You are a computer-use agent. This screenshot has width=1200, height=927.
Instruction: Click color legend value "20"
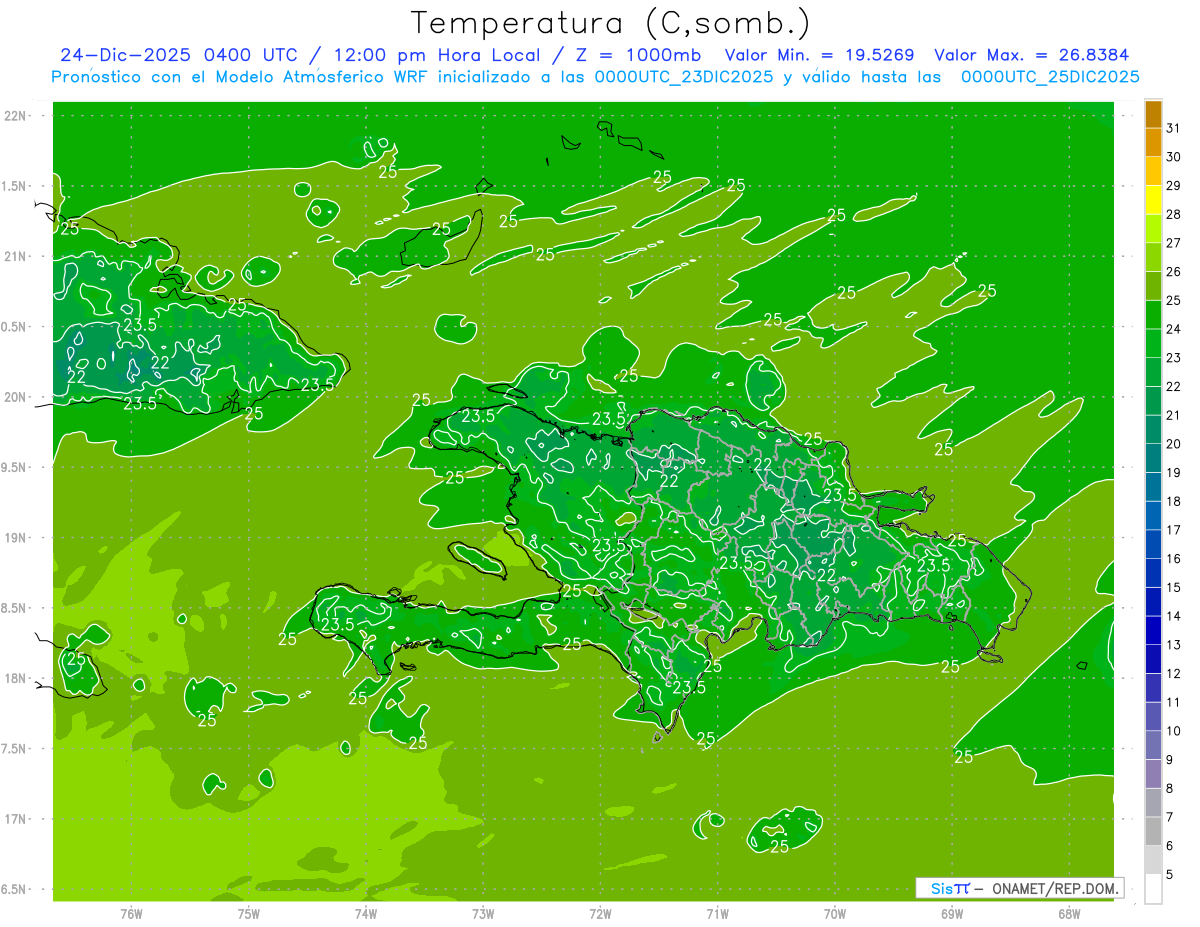tap(1173, 444)
